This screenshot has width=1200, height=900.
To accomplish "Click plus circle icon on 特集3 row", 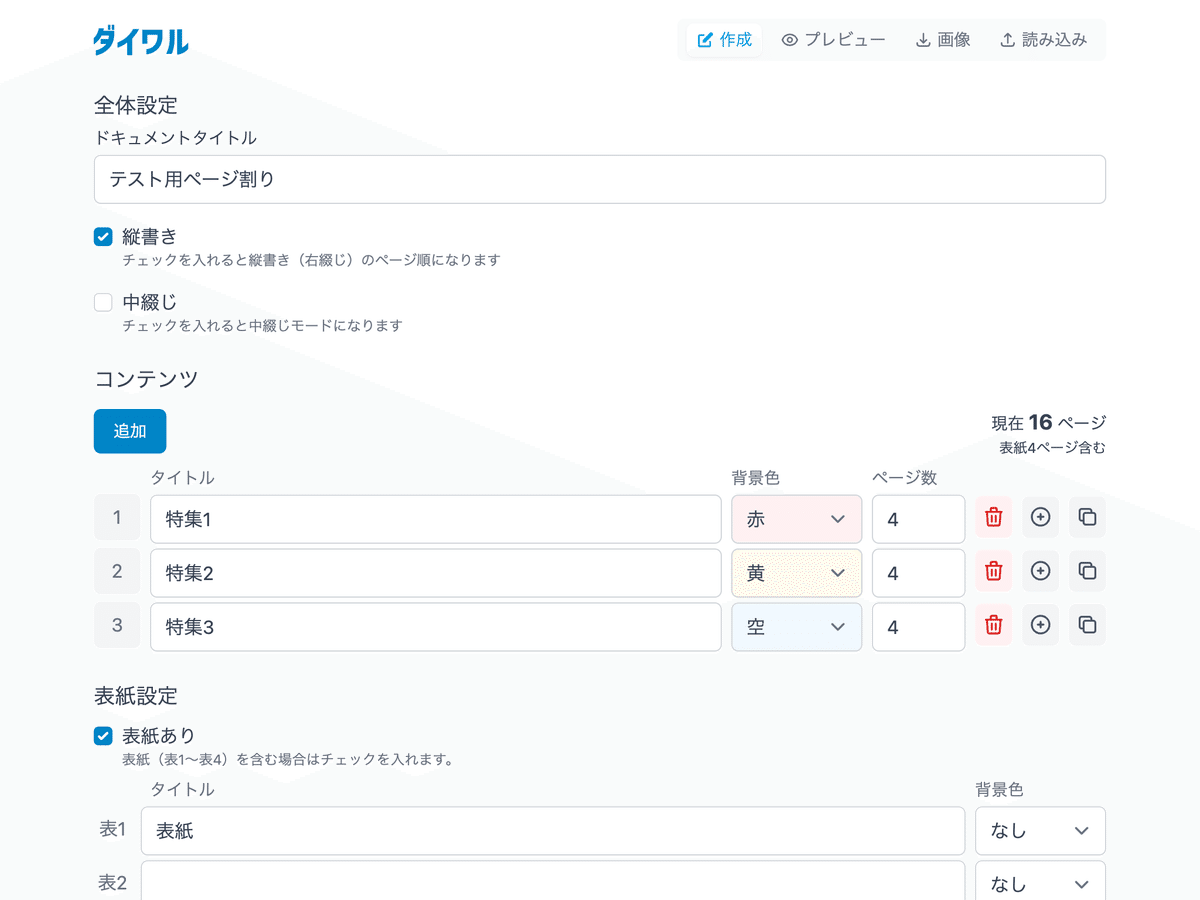I will [1040, 625].
